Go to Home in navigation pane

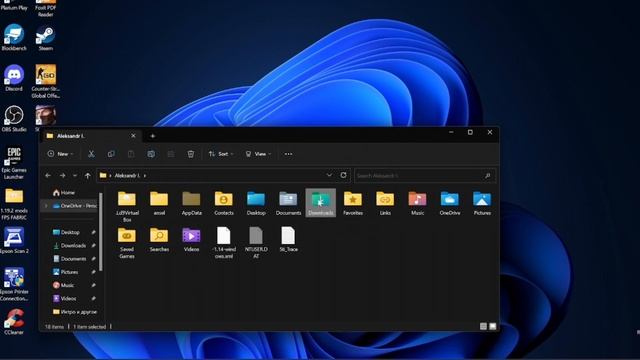point(64,193)
